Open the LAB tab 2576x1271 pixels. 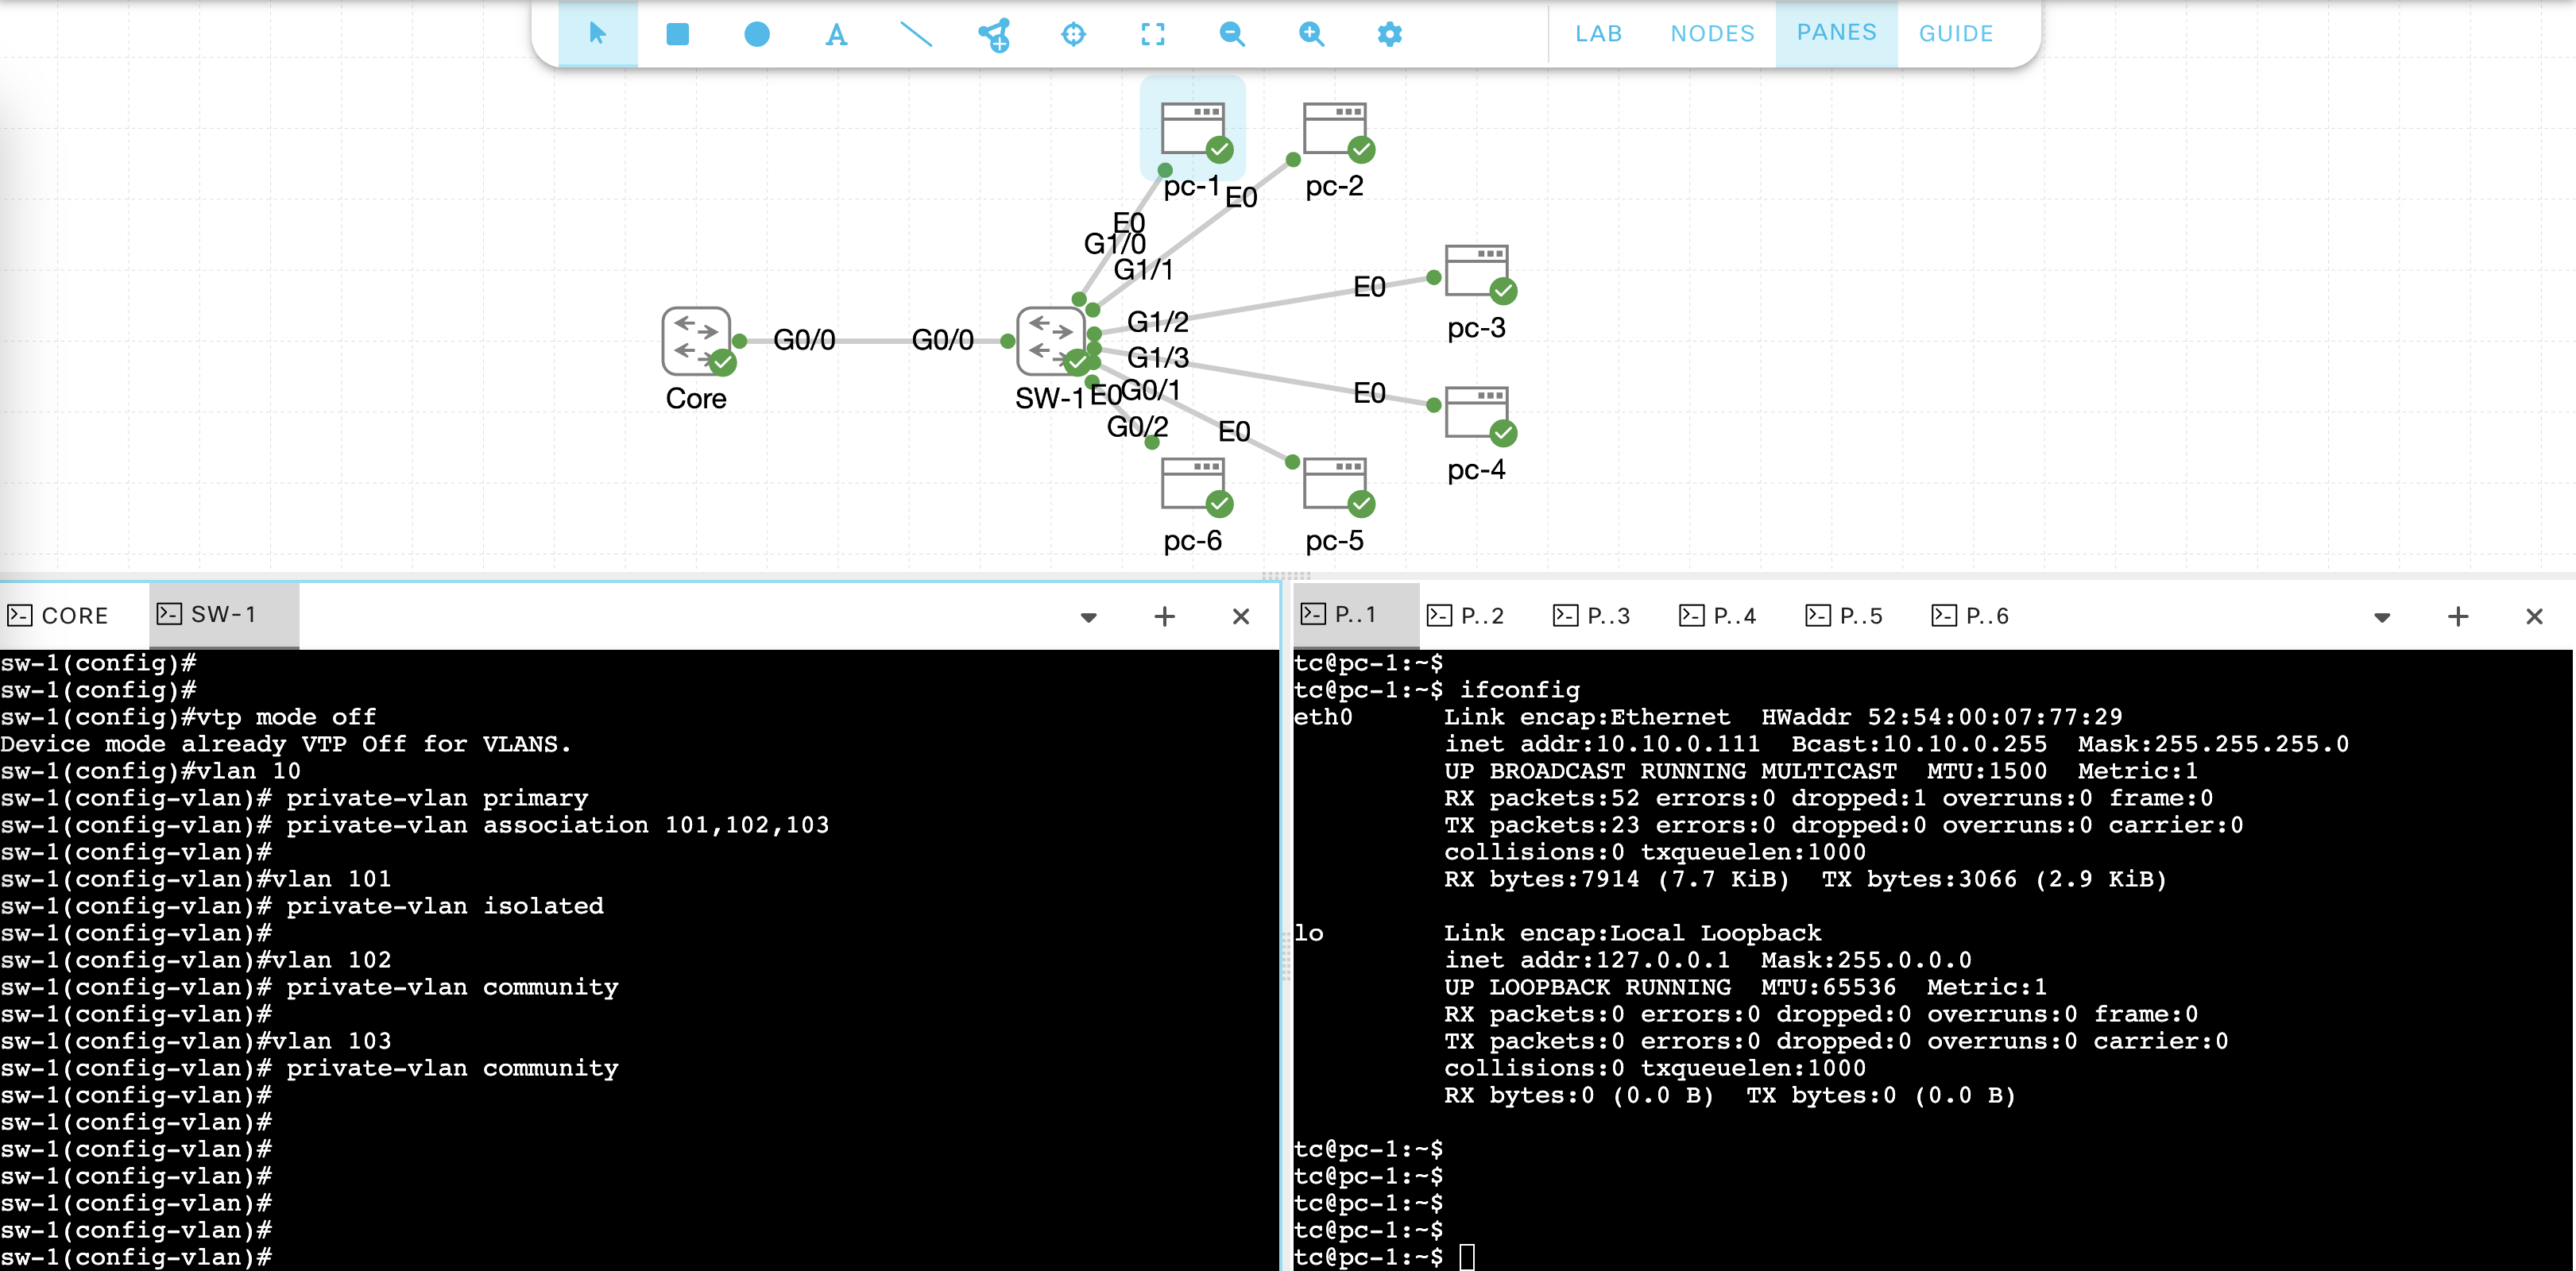click(x=1598, y=34)
